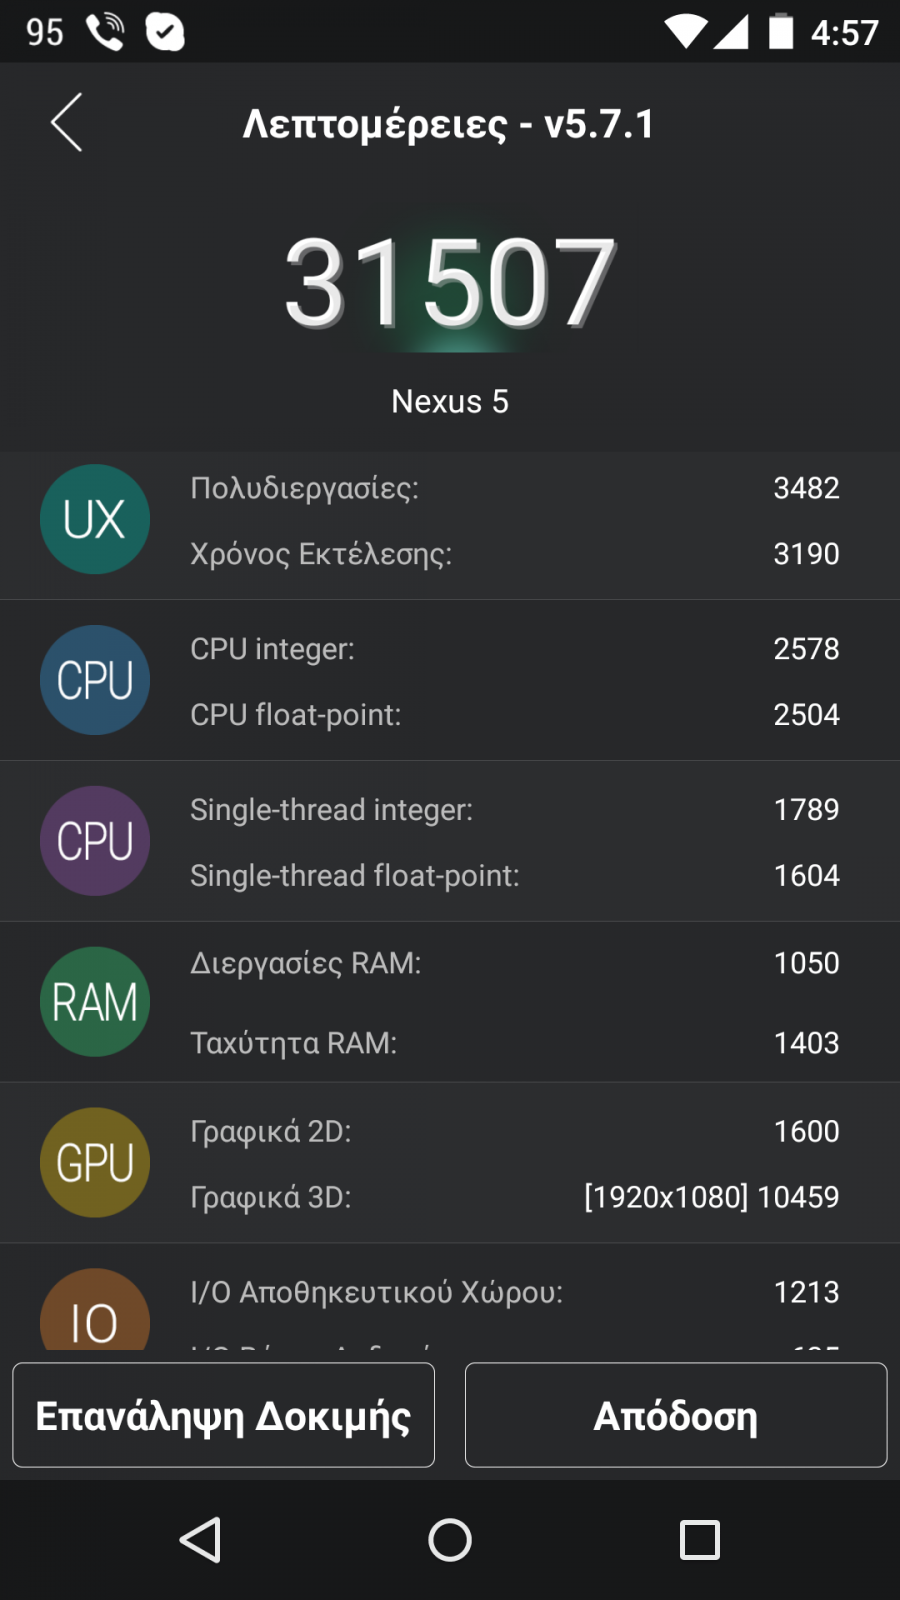Tap the Android recent apps square
900x1600 pixels.
click(700, 1540)
